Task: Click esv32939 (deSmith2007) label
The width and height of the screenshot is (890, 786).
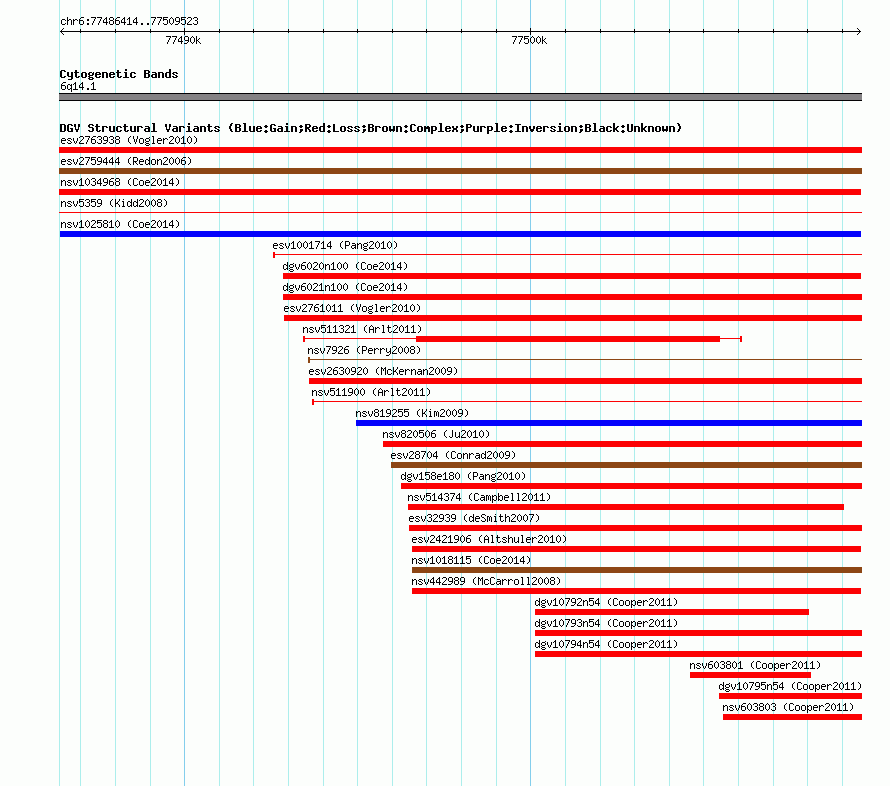Action: click(x=474, y=518)
